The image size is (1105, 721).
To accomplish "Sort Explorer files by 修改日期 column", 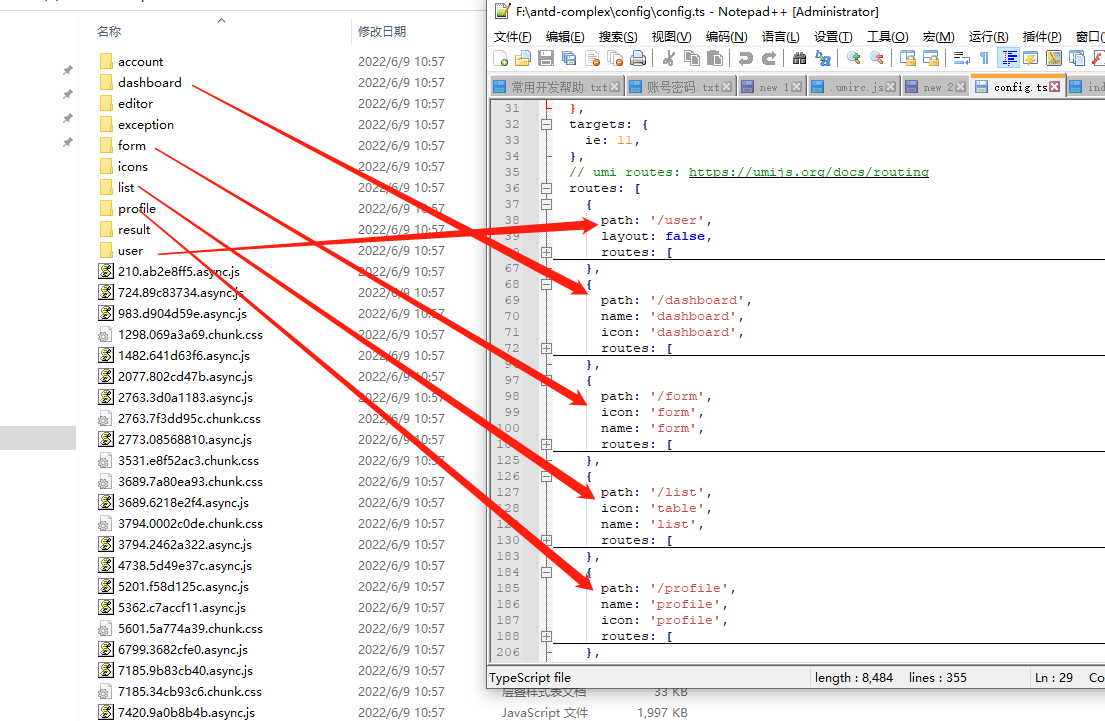I will point(381,31).
